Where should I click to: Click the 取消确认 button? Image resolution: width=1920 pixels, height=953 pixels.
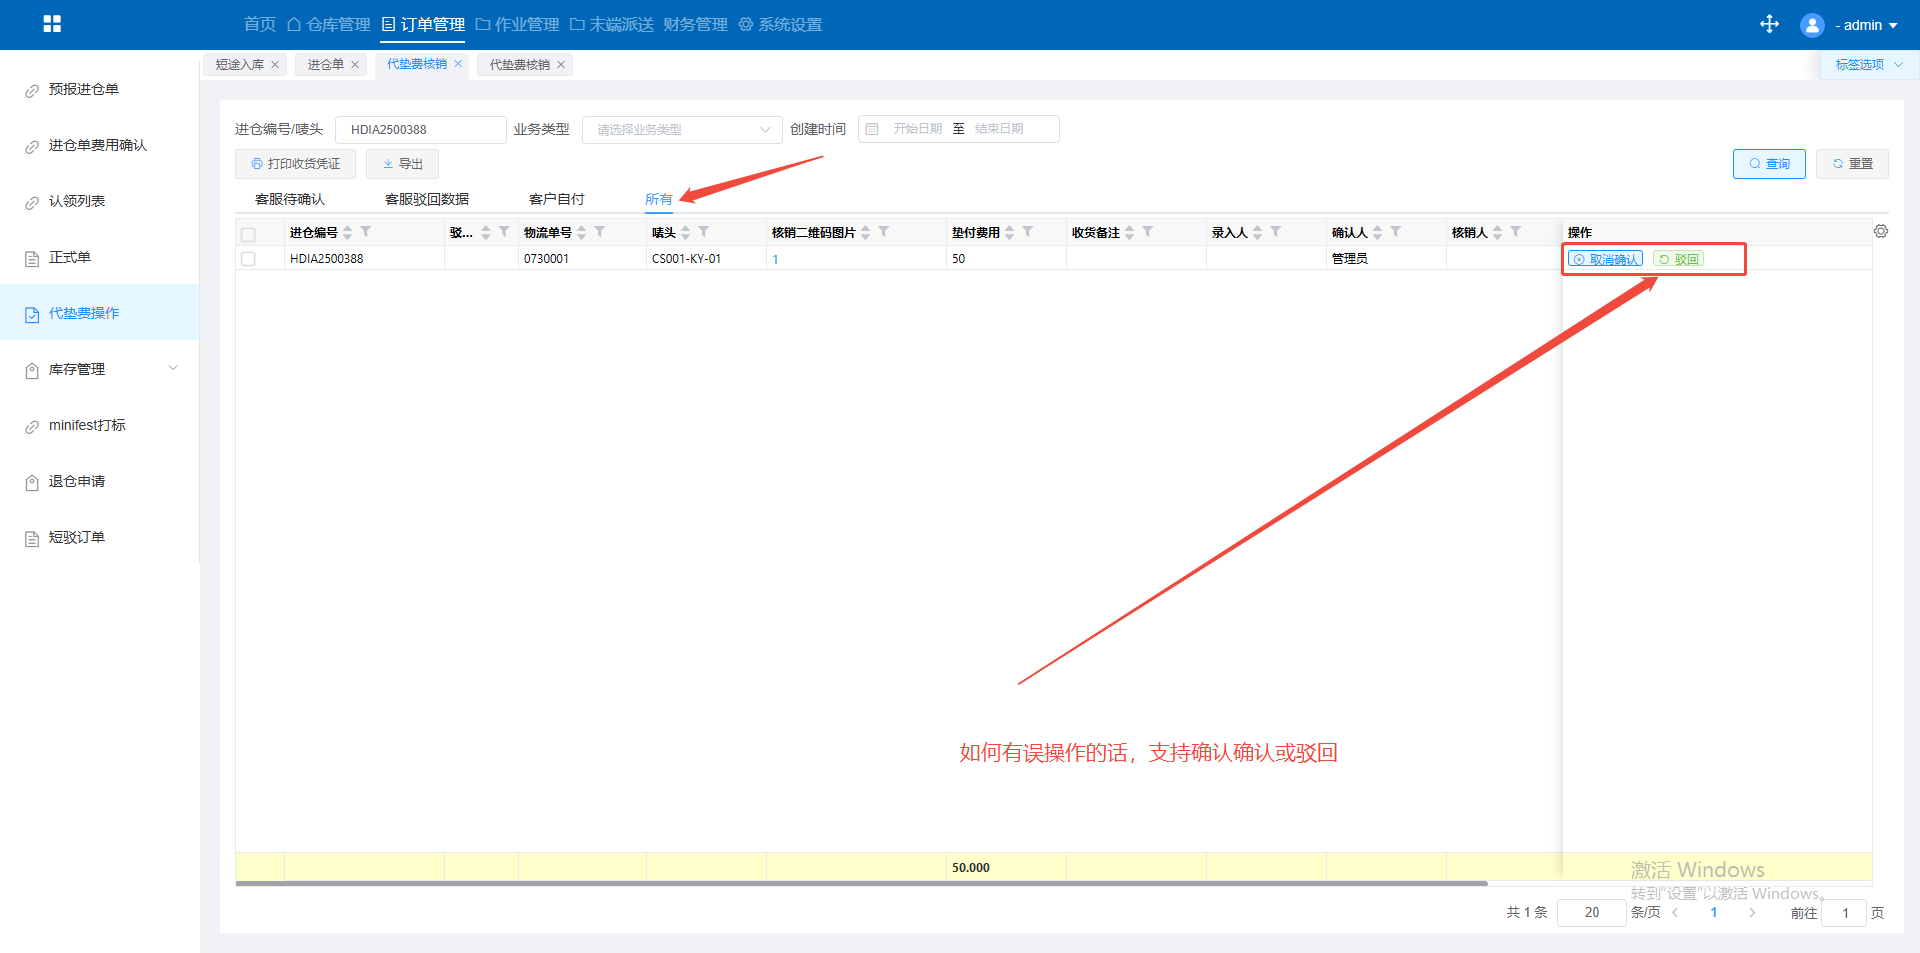1605,259
